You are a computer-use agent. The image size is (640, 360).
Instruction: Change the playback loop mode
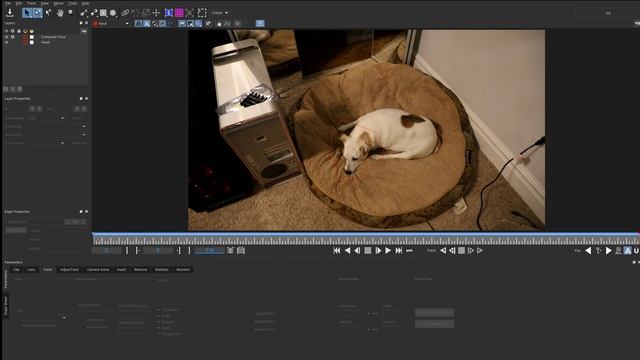[409, 251]
